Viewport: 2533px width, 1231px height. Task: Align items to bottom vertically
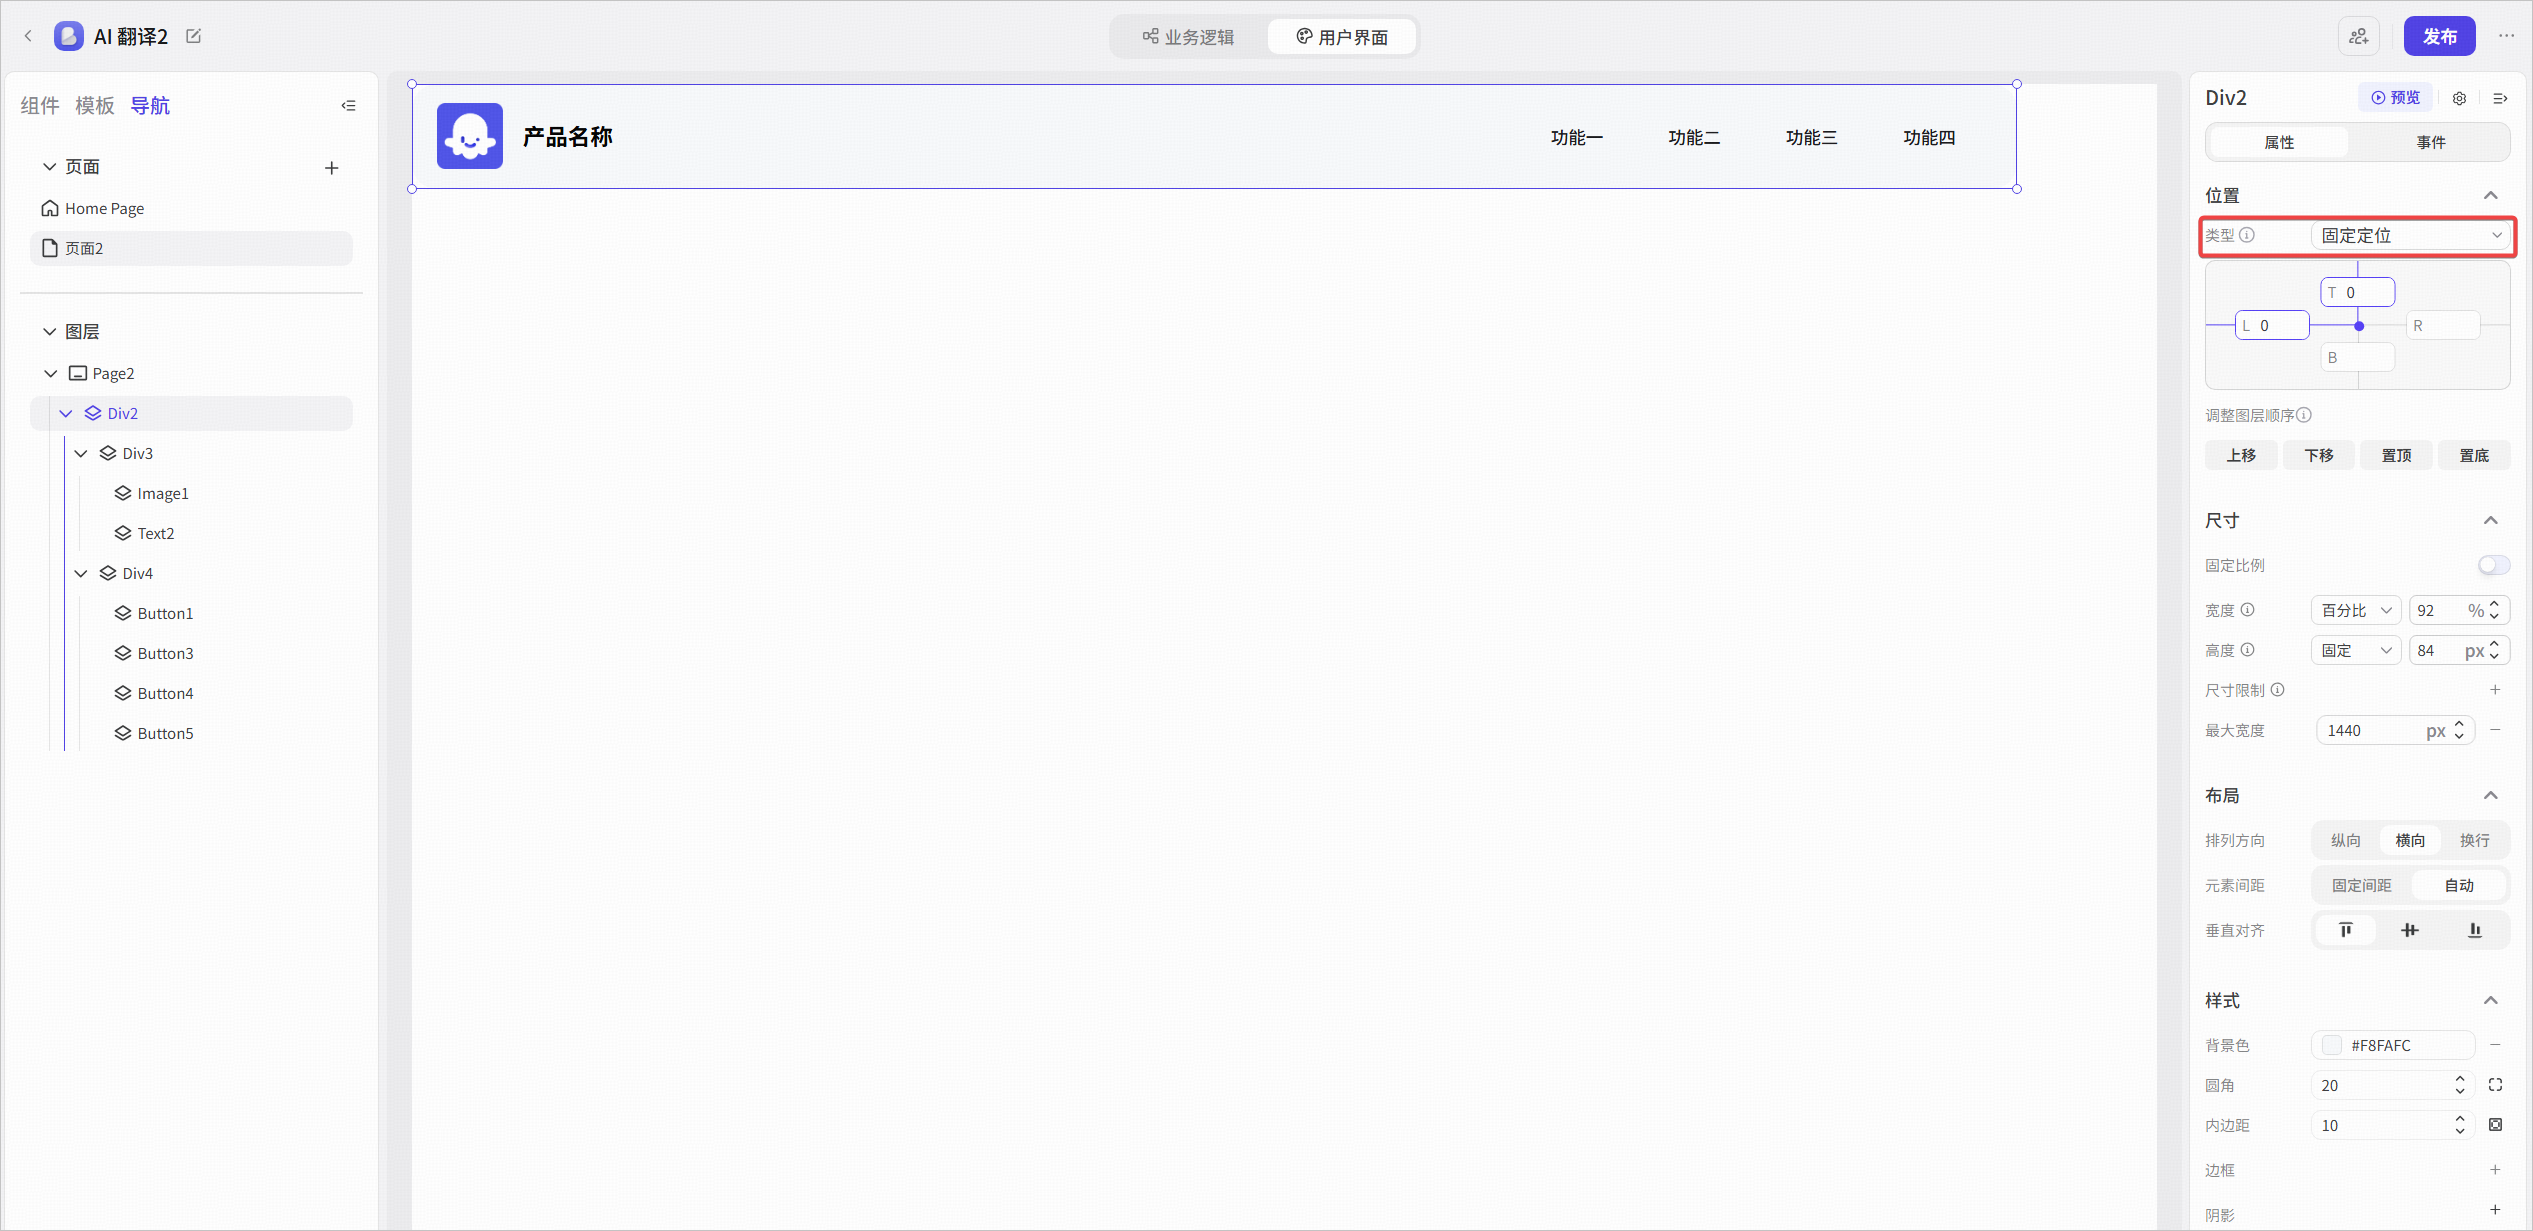2475,930
